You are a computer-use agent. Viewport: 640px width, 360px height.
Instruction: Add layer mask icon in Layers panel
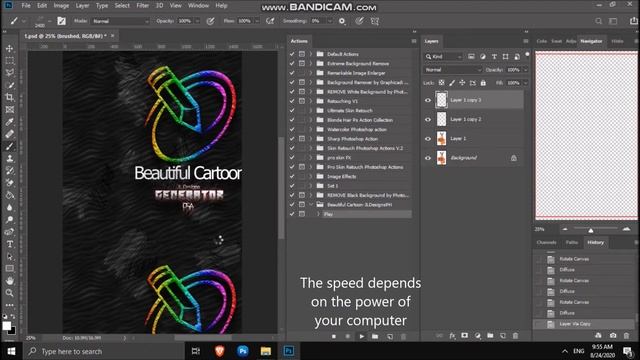coord(464,336)
